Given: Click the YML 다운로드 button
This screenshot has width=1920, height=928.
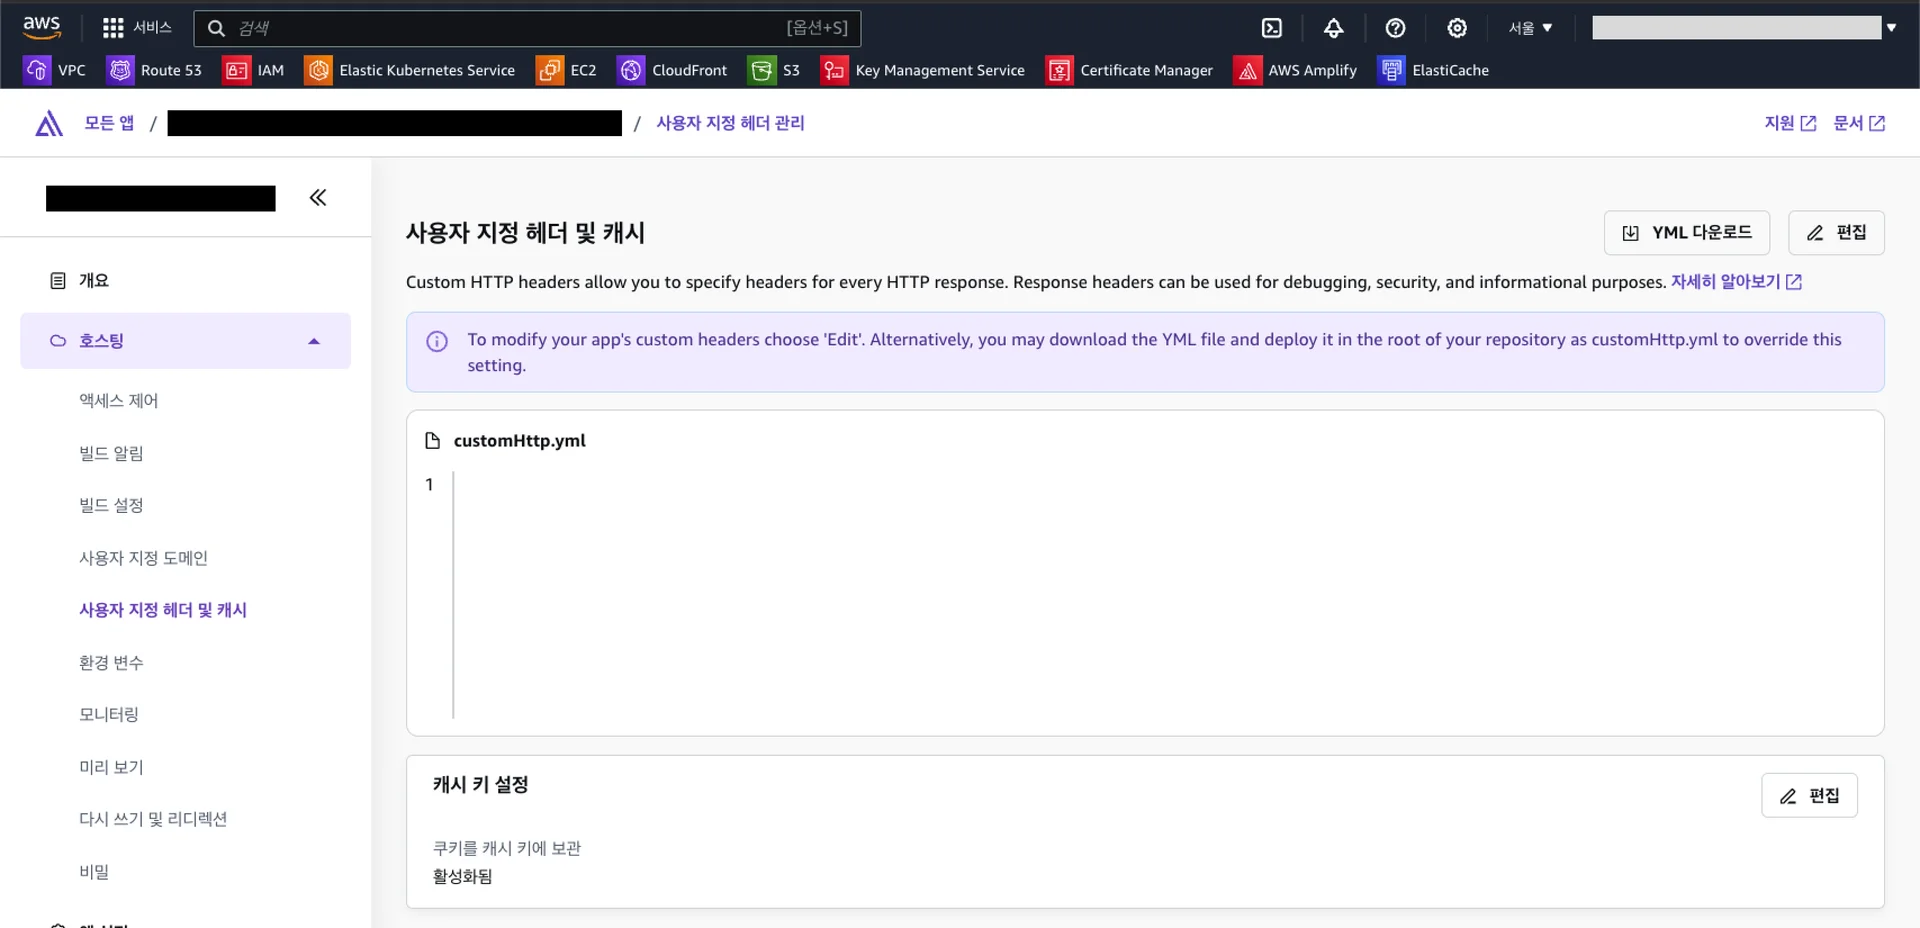Looking at the screenshot, I should (1687, 233).
